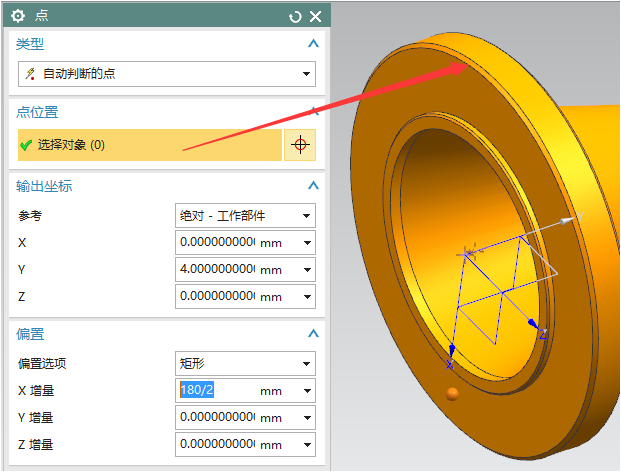Click the green checkmark select object row
The height and width of the screenshot is (472, 621).
(149, 145)
